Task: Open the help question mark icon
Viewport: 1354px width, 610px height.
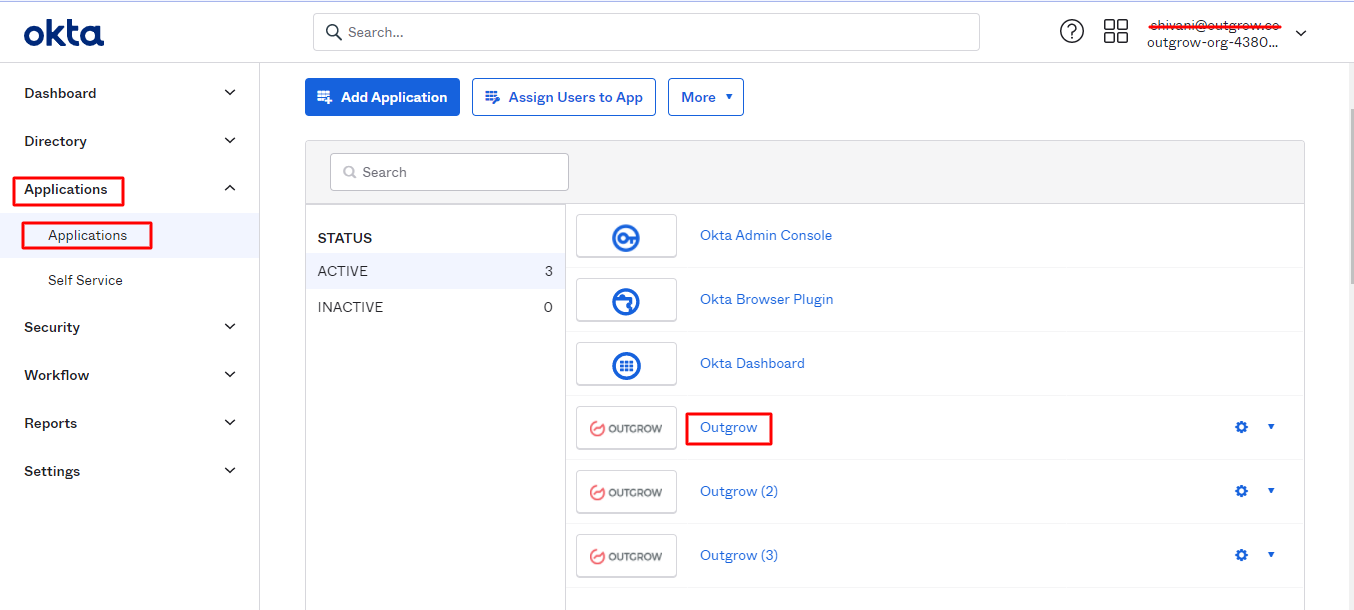Action: point(1072,31)
